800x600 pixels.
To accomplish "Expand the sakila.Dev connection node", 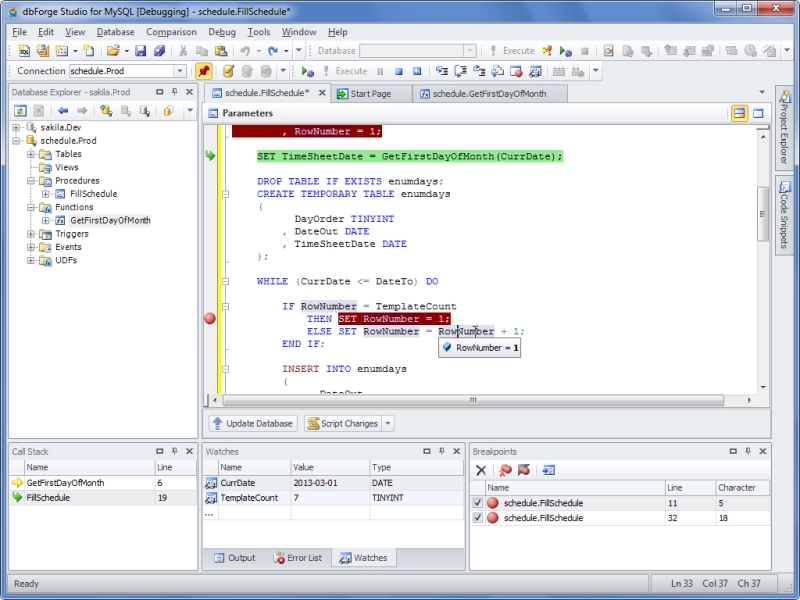I will [16, 127].
